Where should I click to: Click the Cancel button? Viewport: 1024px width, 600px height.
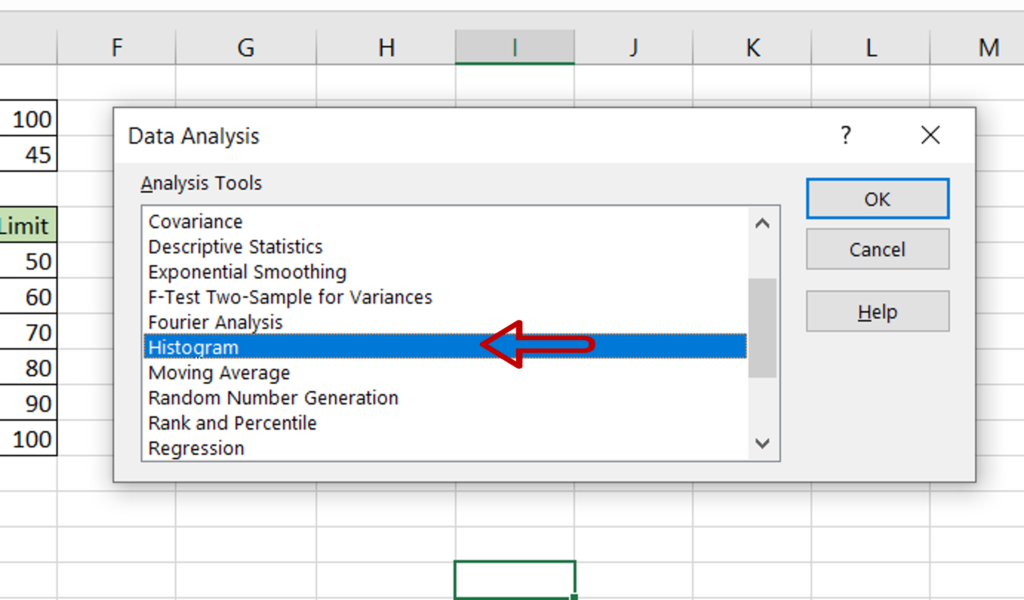[877, 249]
